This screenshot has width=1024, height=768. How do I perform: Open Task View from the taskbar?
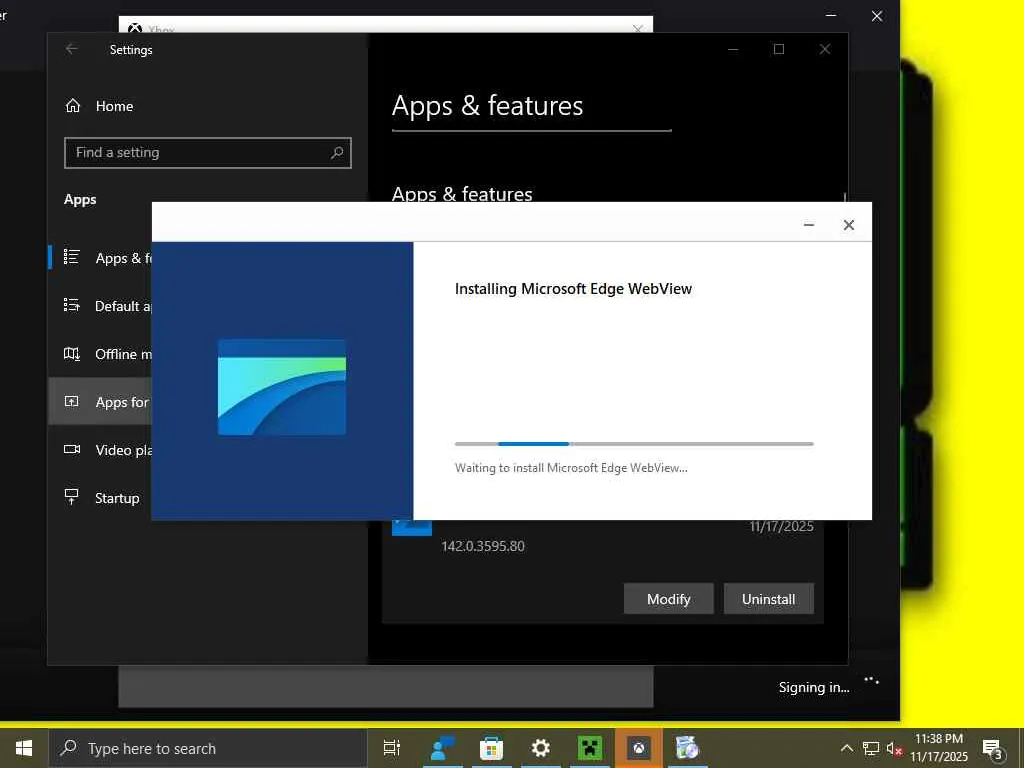[x=391, y=748]
